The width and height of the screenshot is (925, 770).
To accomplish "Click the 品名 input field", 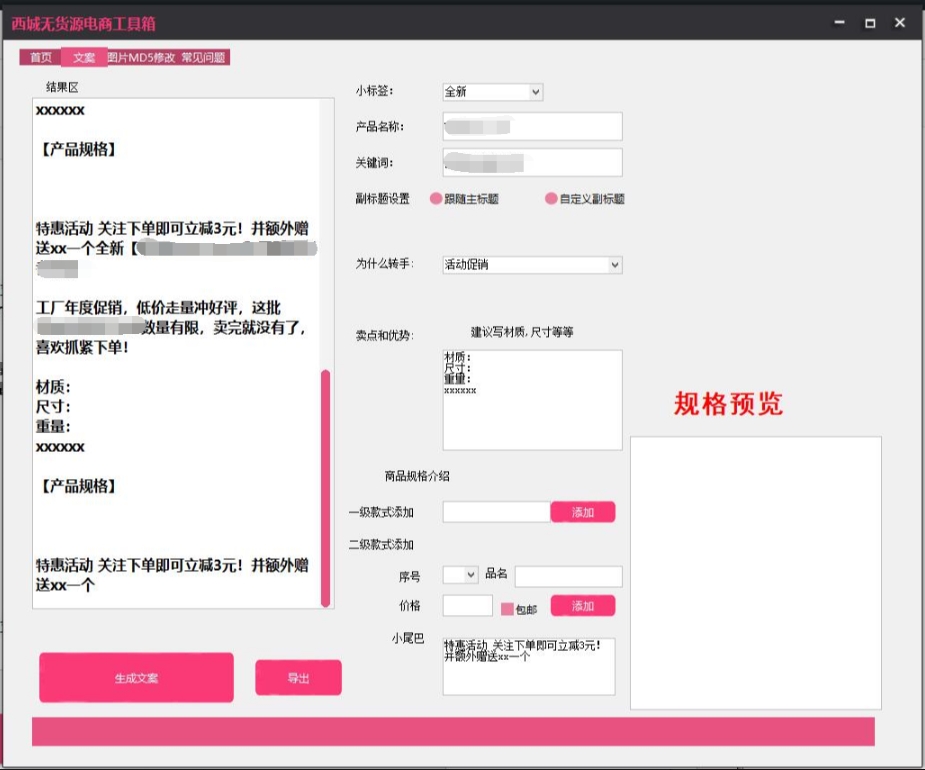I will pos(568,576).
